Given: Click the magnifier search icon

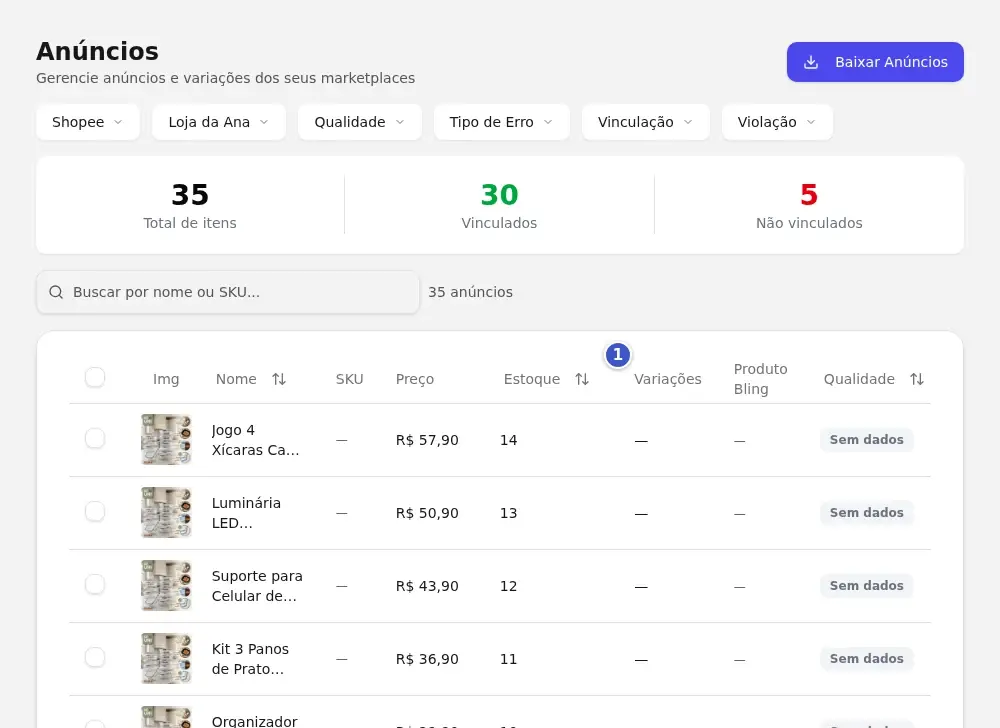Looking at the screenshot, I should pyautogui.click(x=56, y=292).
